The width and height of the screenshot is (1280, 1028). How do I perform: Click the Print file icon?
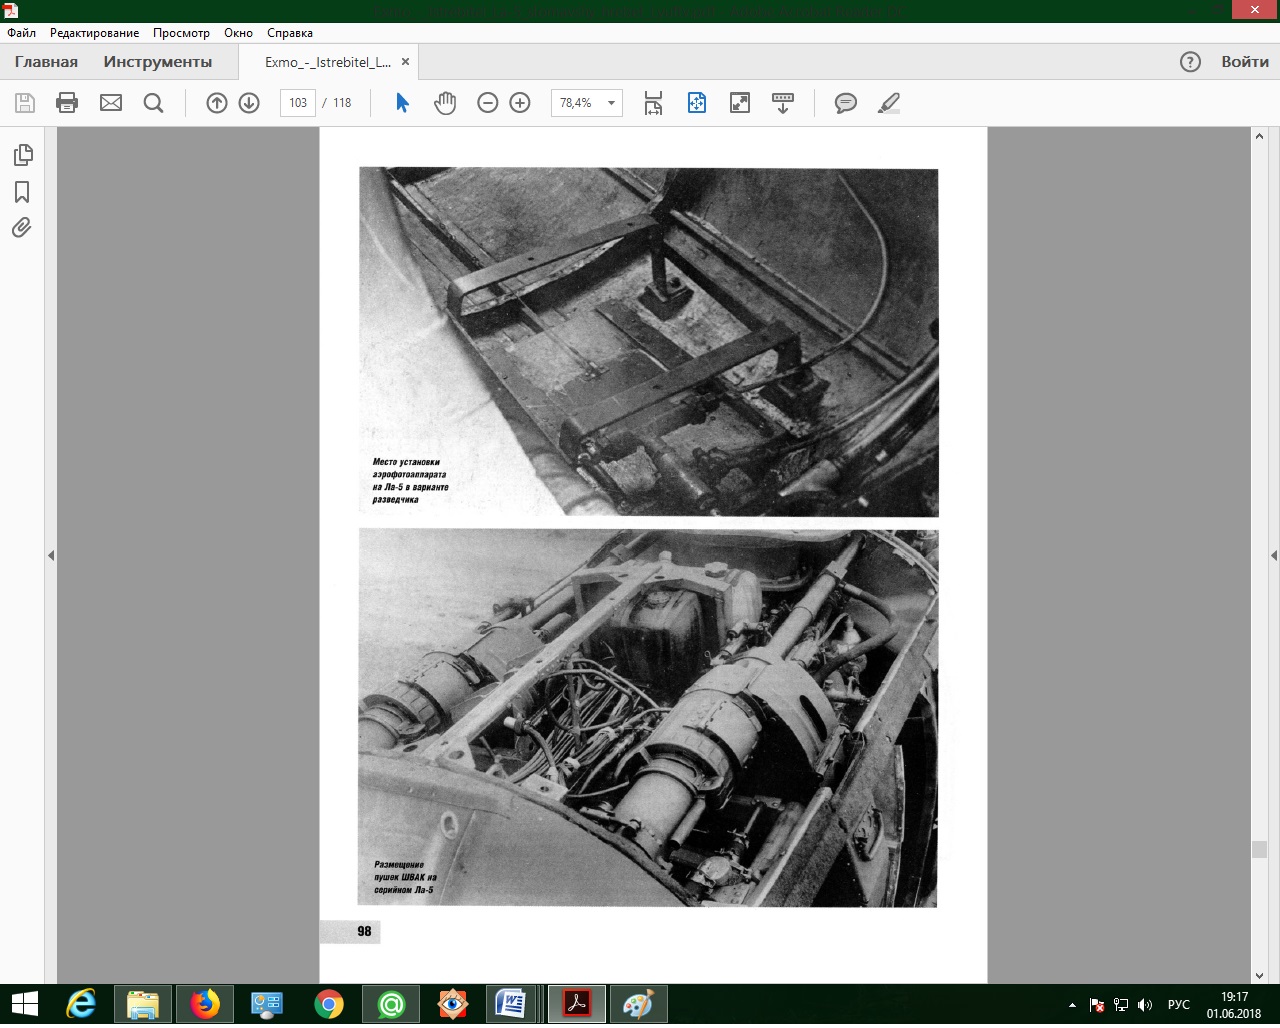tap(67, 103)
